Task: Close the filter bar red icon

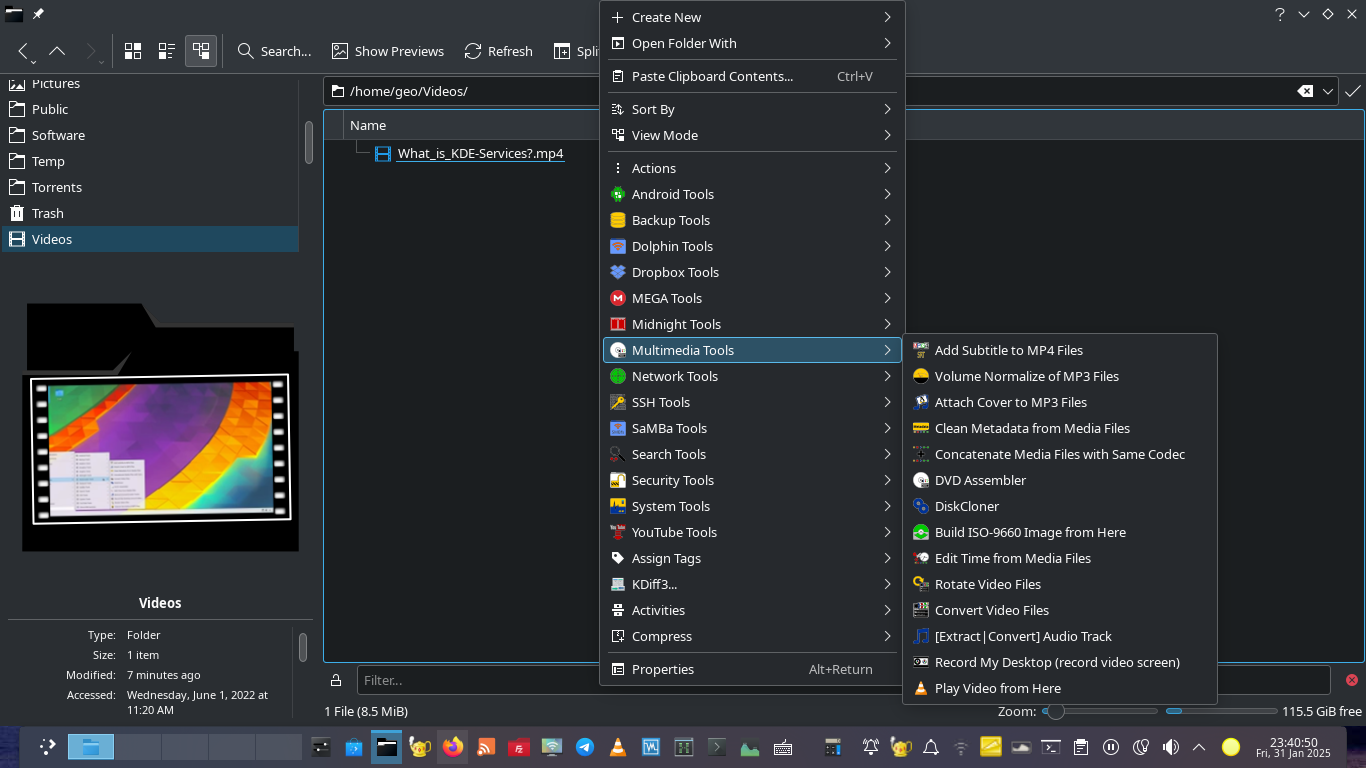Action: pyautogui.click(x=1351, y=680)
